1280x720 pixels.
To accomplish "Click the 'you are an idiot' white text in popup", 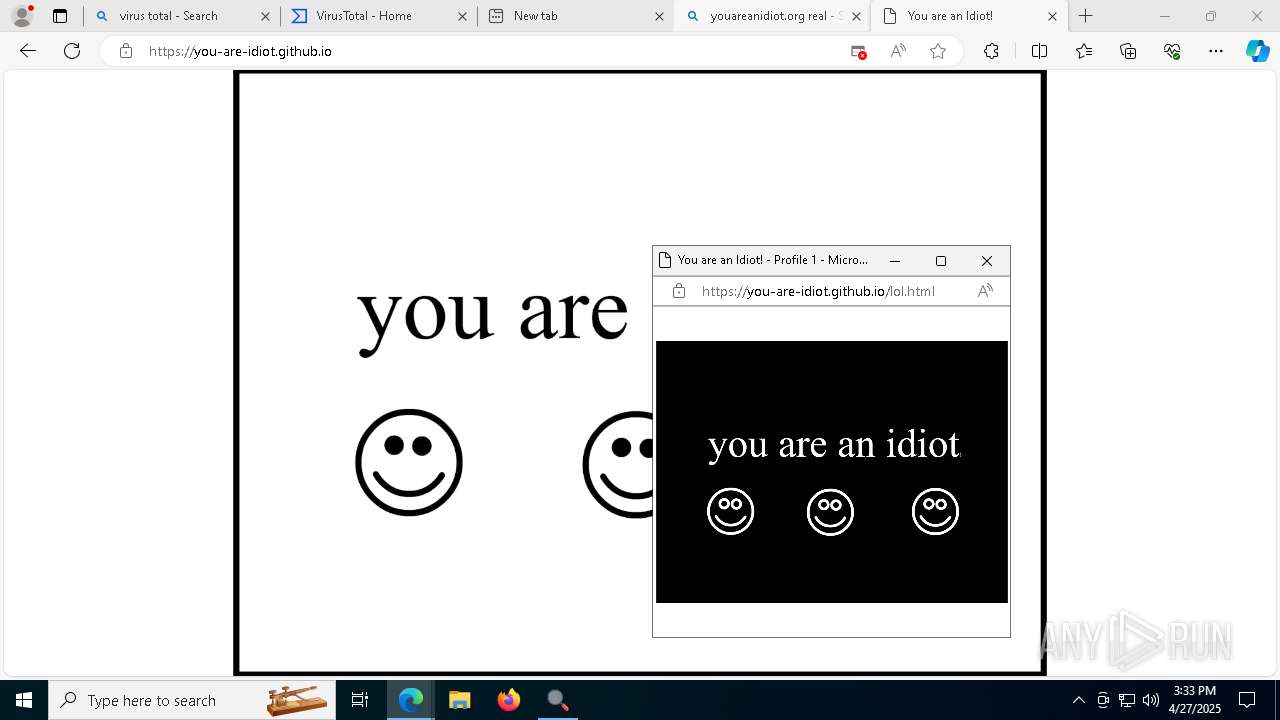I will (x=834, y=444).
